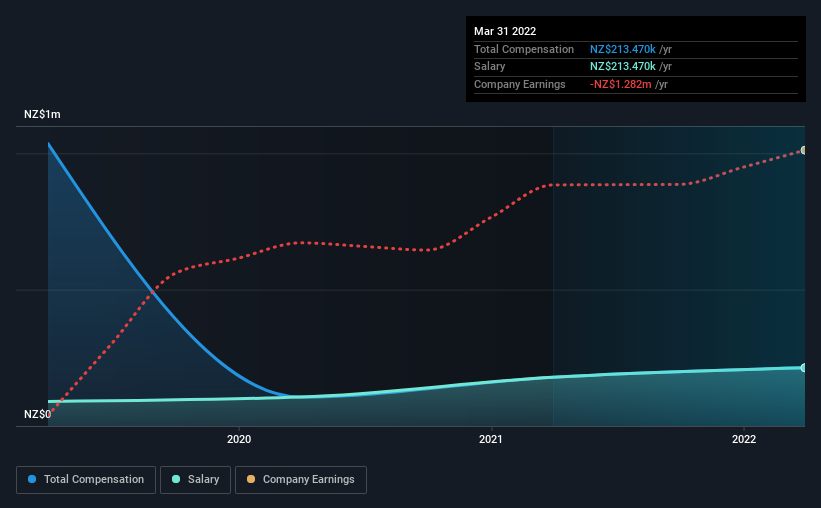
Task: Click the Company Earnings tooltip row label
Action: pos(519,84)
